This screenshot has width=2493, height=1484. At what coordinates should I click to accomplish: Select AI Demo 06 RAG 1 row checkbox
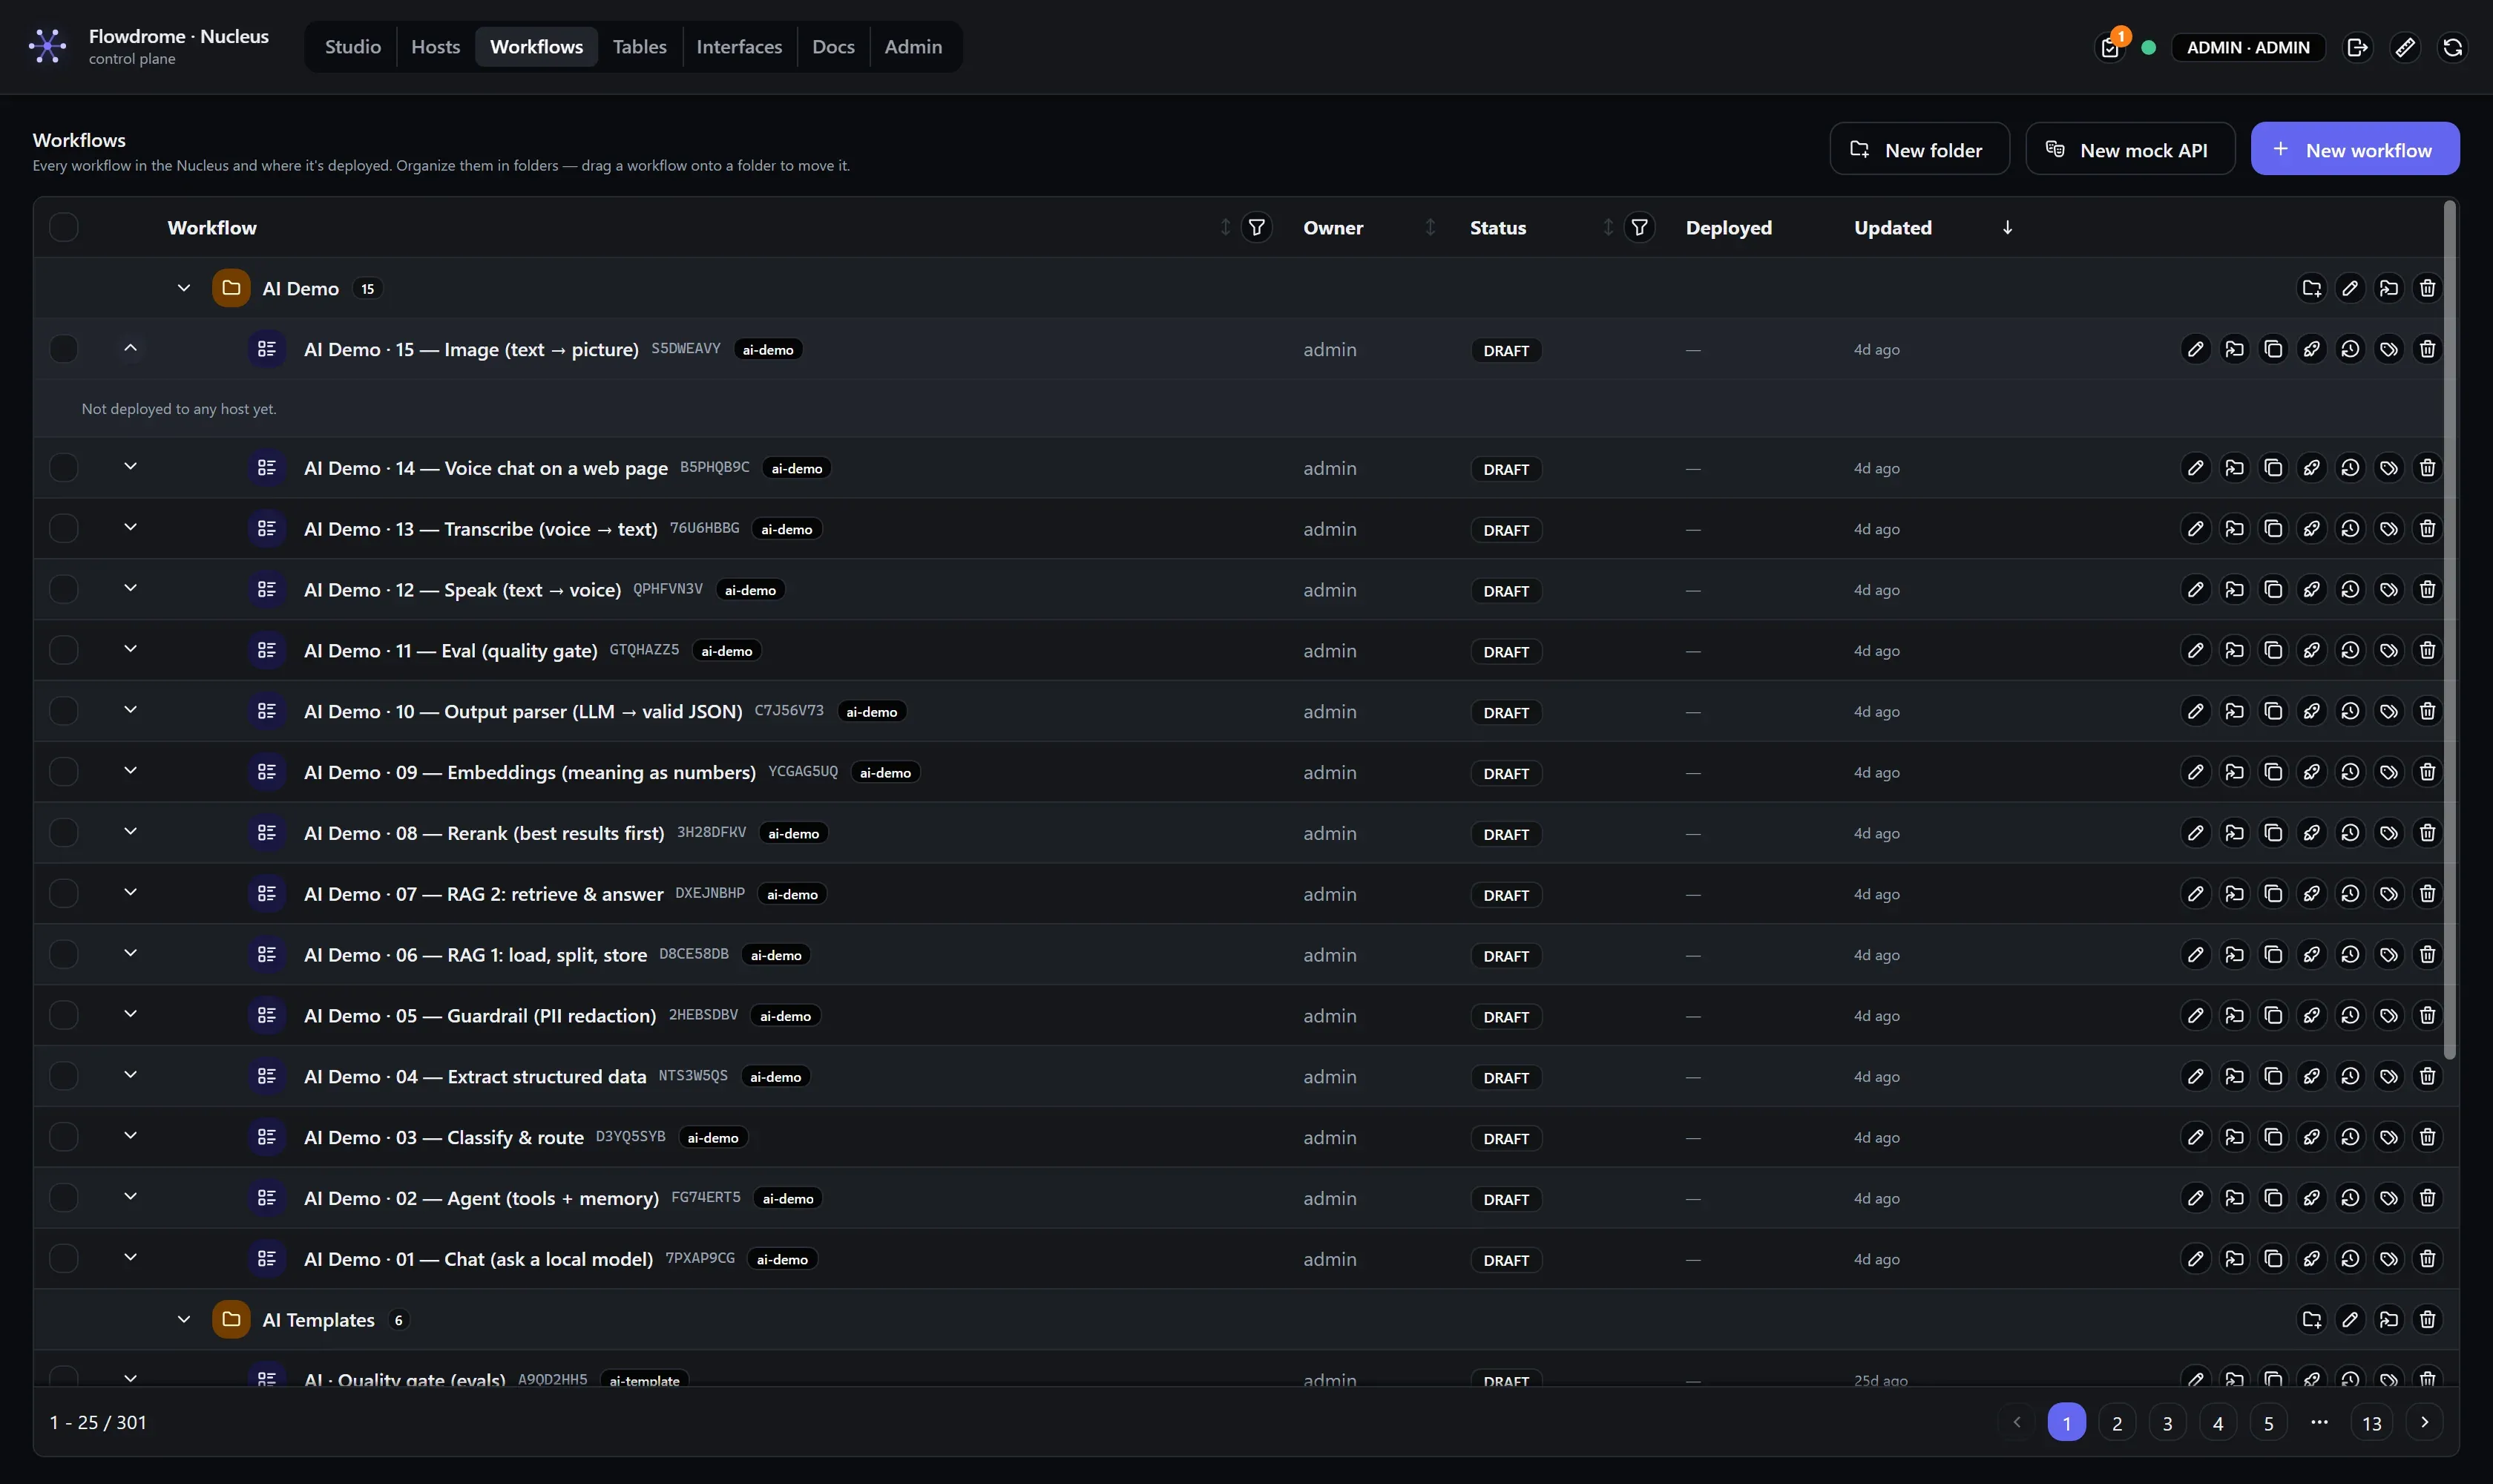pos(64,955)
